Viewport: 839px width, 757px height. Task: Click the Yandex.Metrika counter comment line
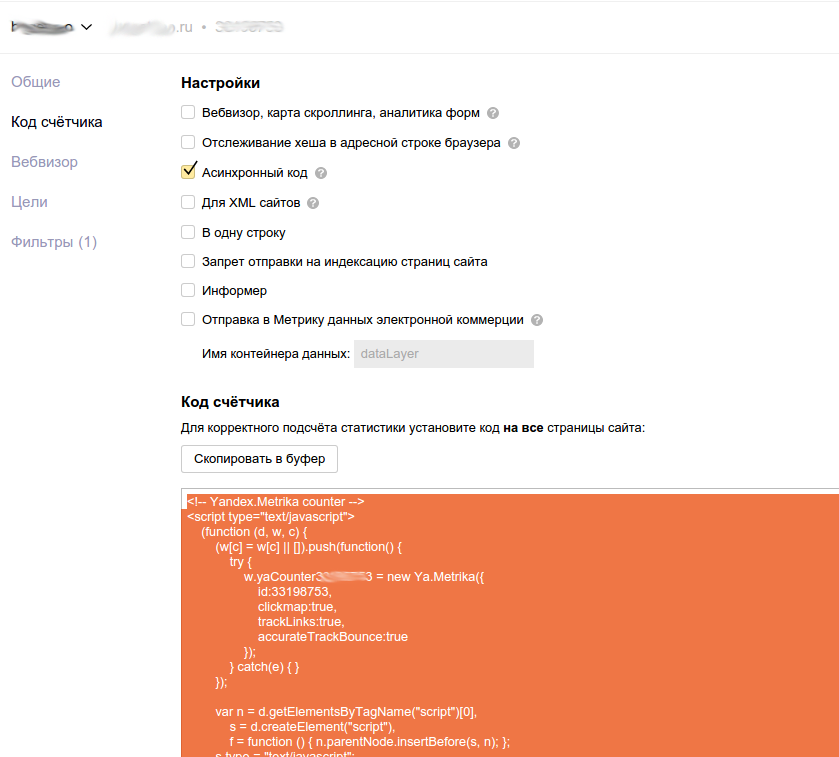pyautogui.click(x=276, y=502)
